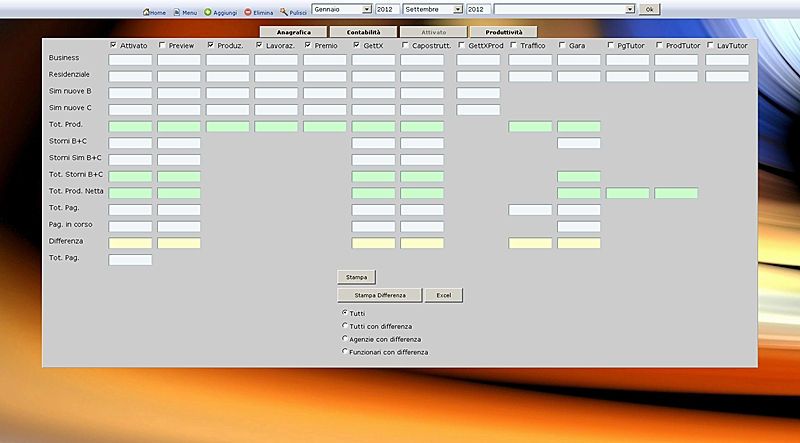Enable the PgTutor checkbox
The image size is (800, 443).
[x=610, y=45]
